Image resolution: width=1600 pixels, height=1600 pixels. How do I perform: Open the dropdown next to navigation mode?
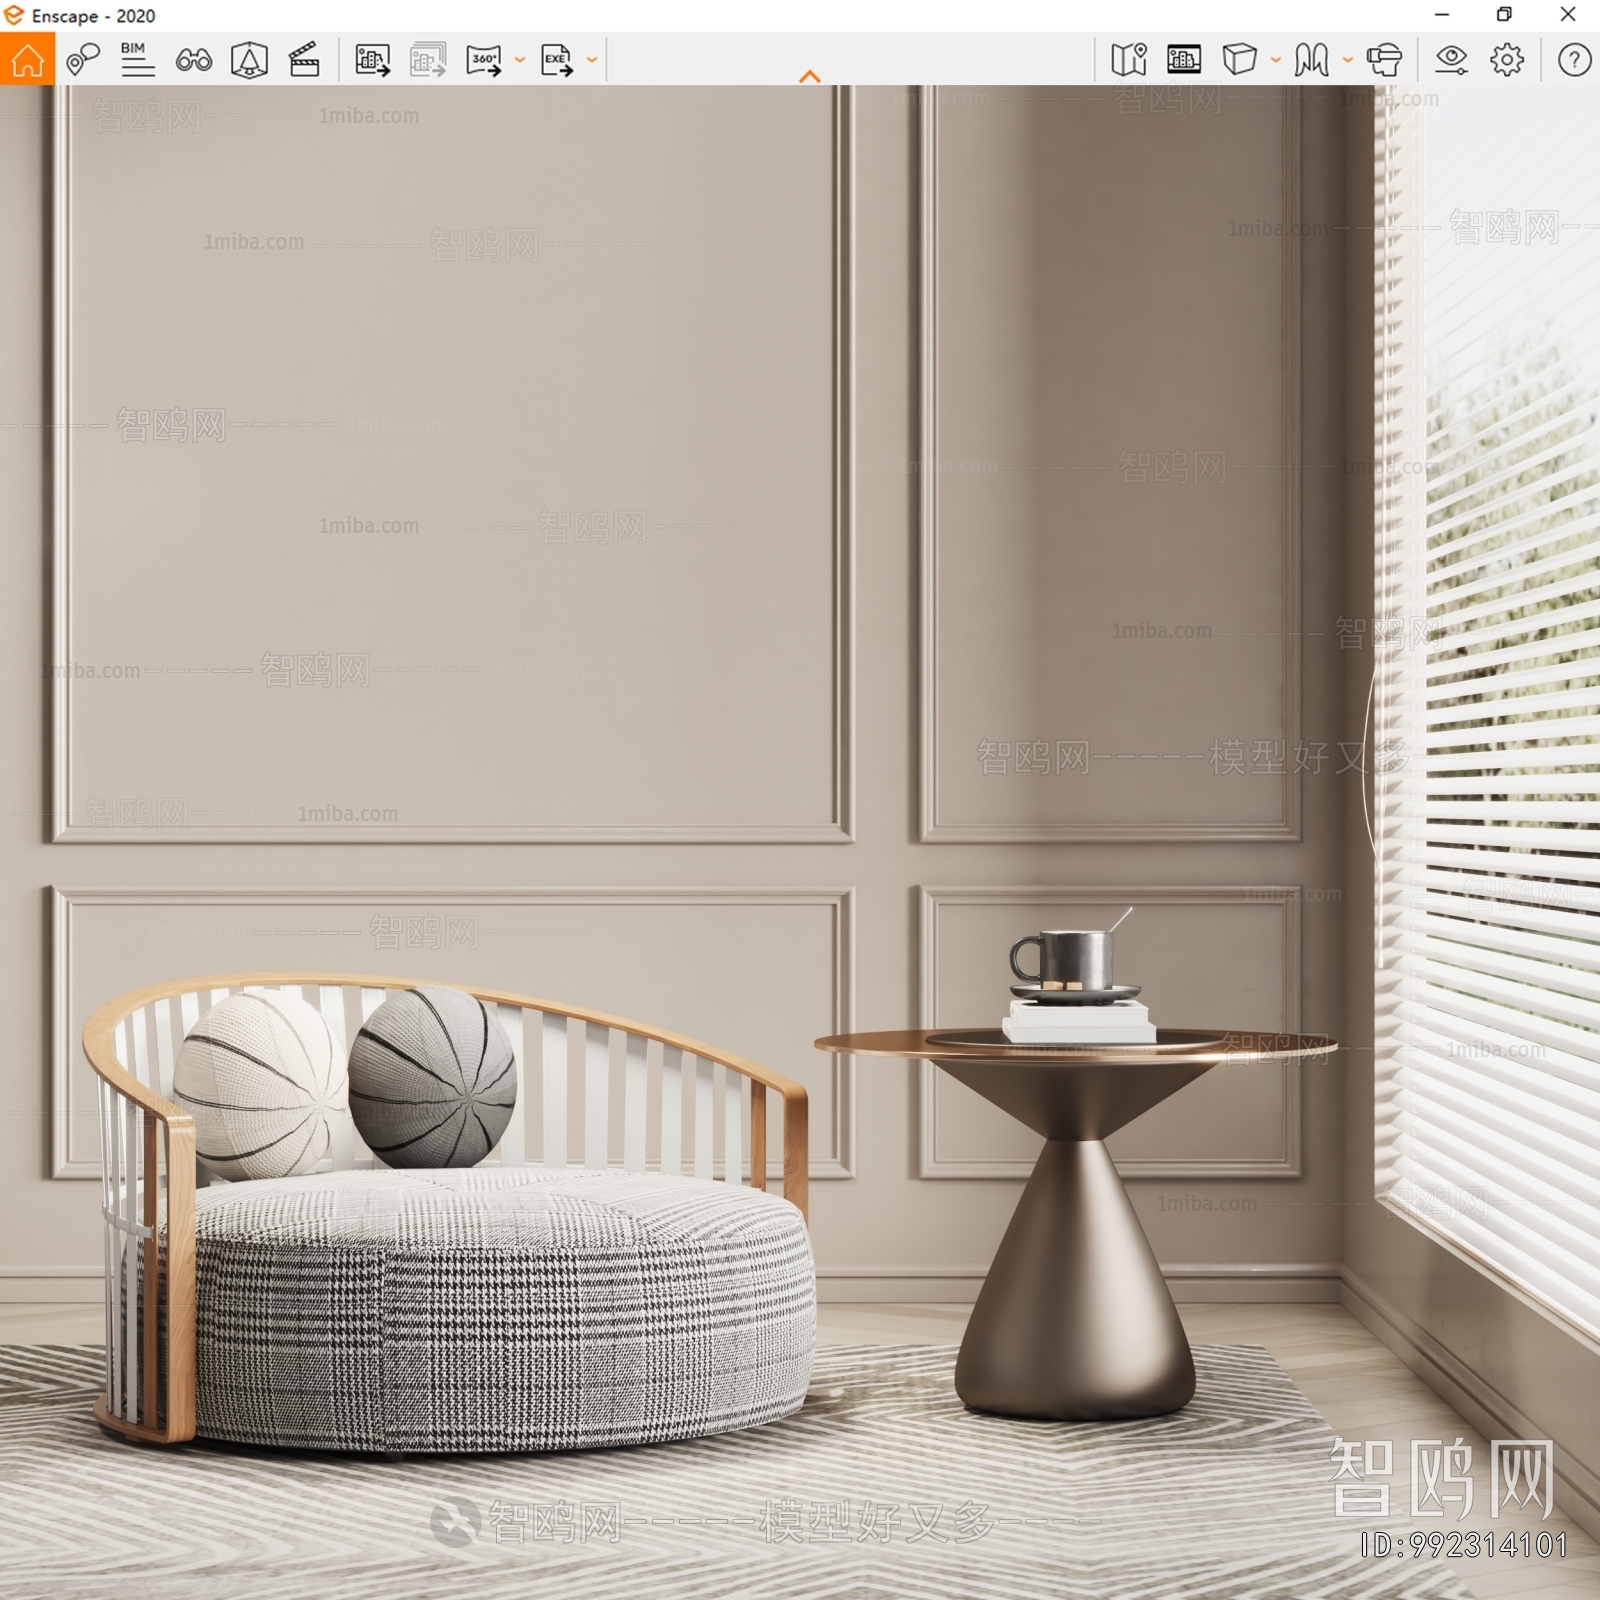pyautogui.click(x=1347, y=60)
